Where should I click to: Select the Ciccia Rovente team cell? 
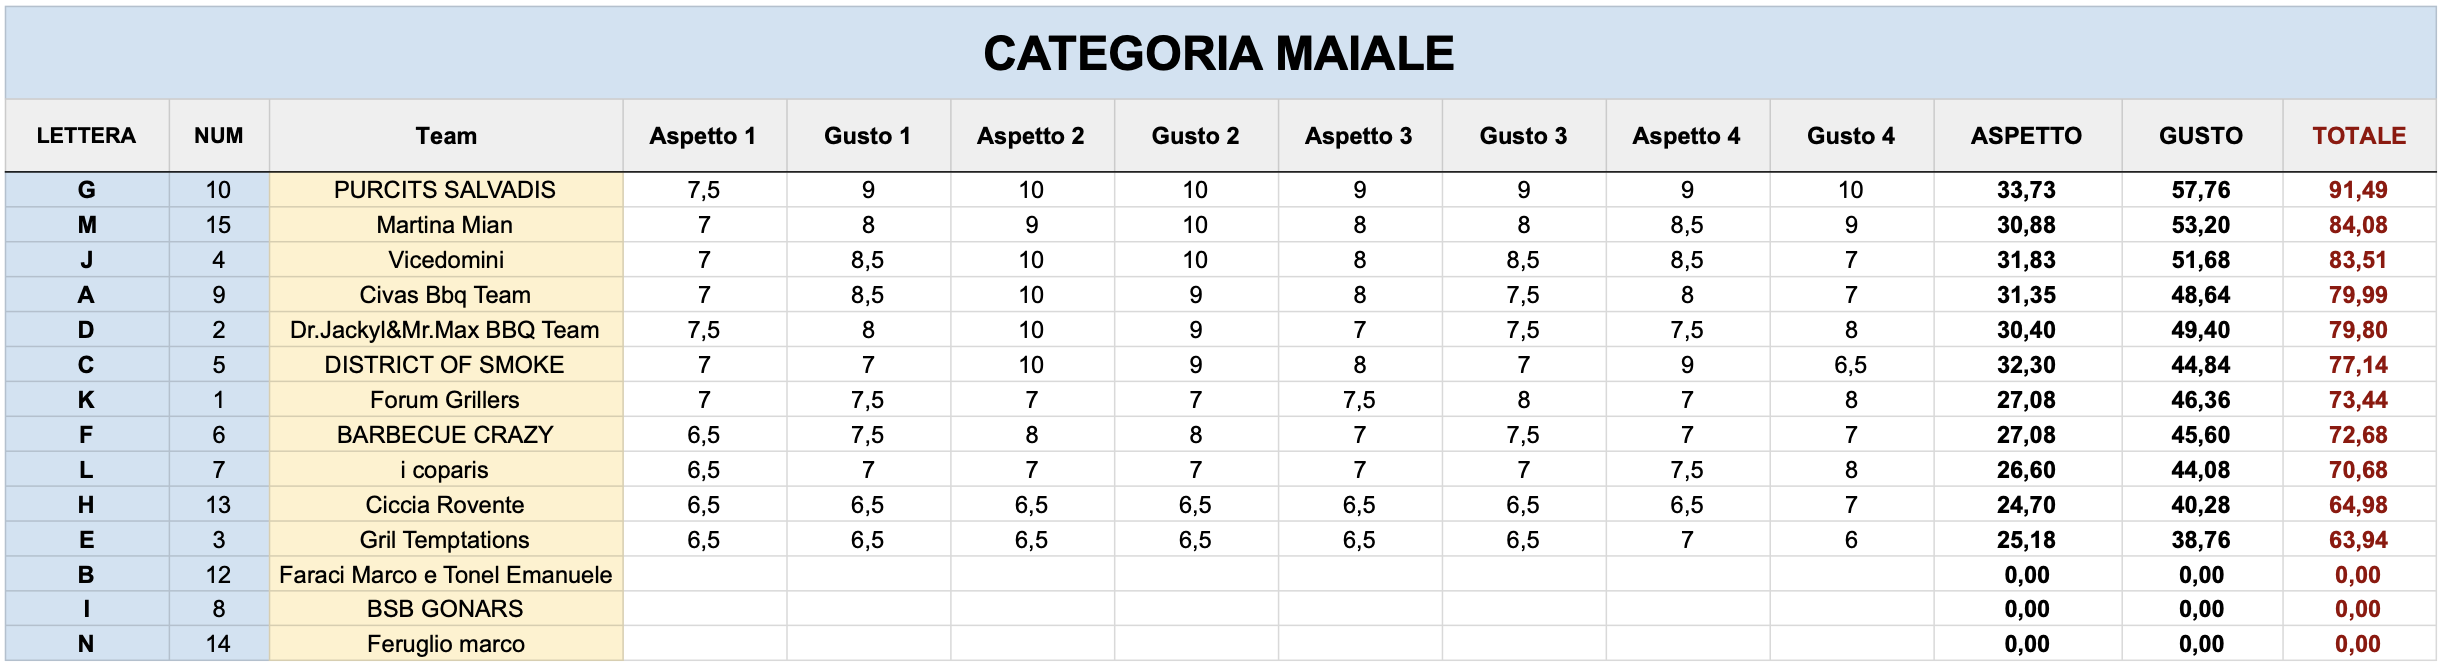446,505
